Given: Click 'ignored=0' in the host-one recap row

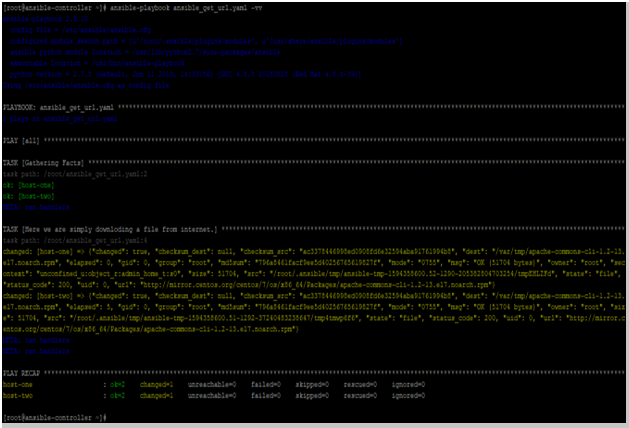Looking at the screenshot, I should (x=408, y=385).
